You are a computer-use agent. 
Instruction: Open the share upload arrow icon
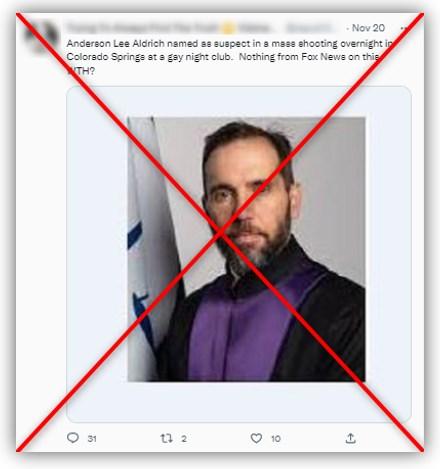pos(350,438)
